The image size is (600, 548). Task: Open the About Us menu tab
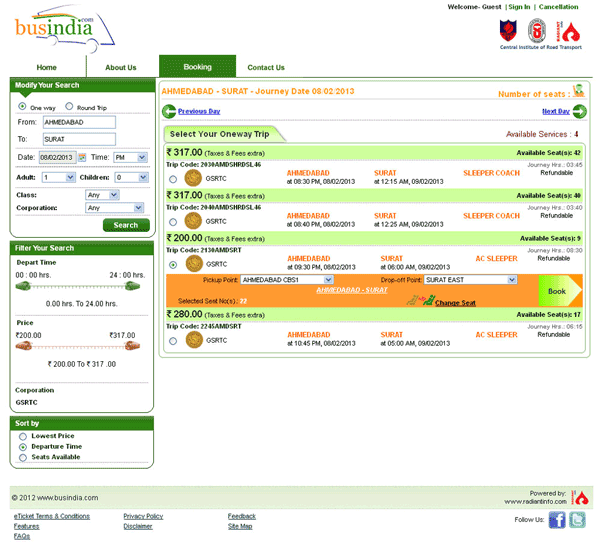121,67
